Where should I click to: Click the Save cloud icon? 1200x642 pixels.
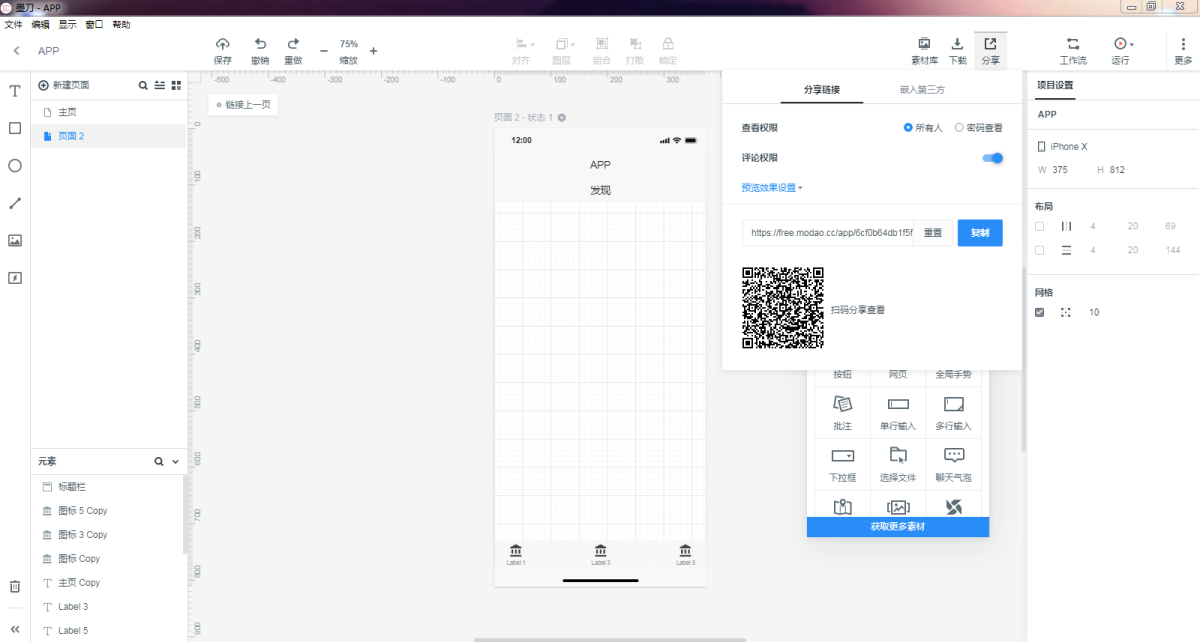coord(222,44)
